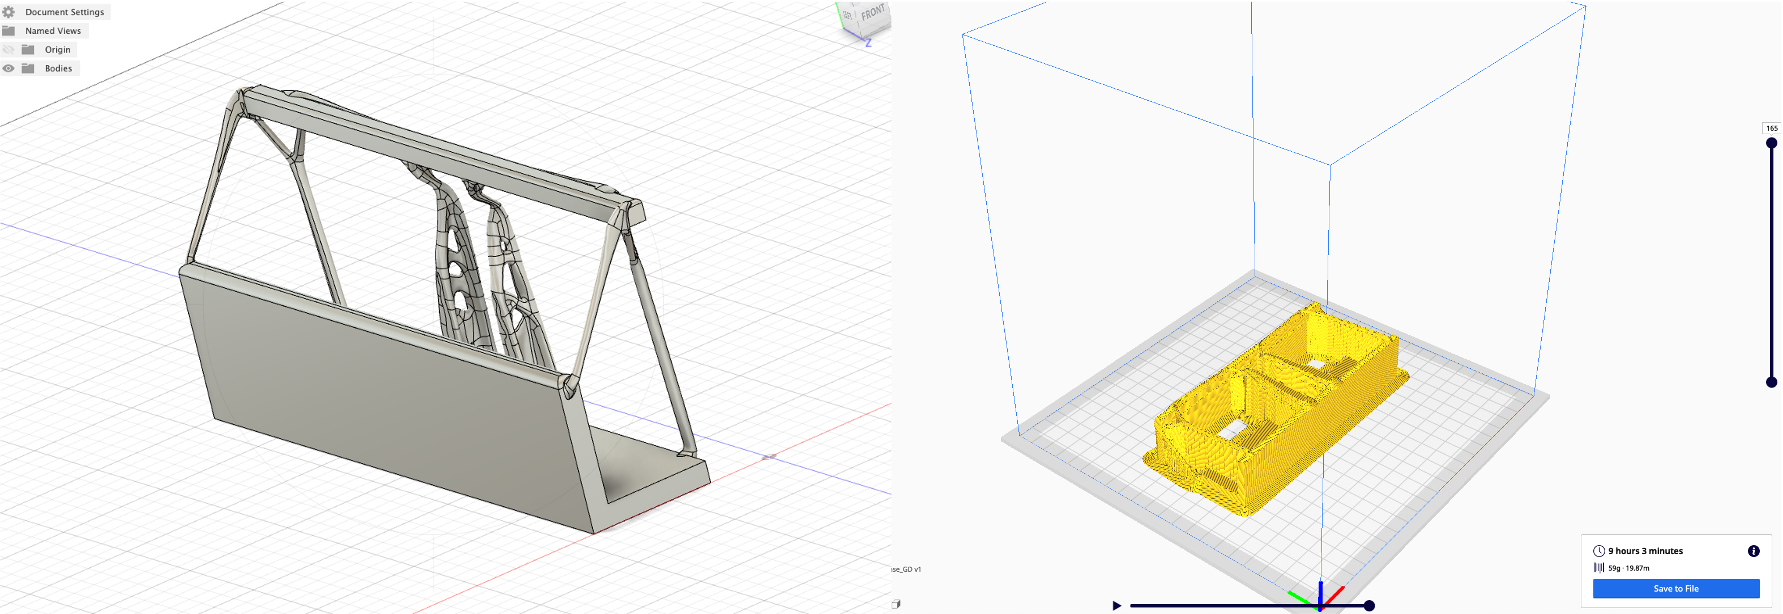Show the hidden Origin folder via eye icon
The image size is (1783, 614).
[x=8, y=49]
